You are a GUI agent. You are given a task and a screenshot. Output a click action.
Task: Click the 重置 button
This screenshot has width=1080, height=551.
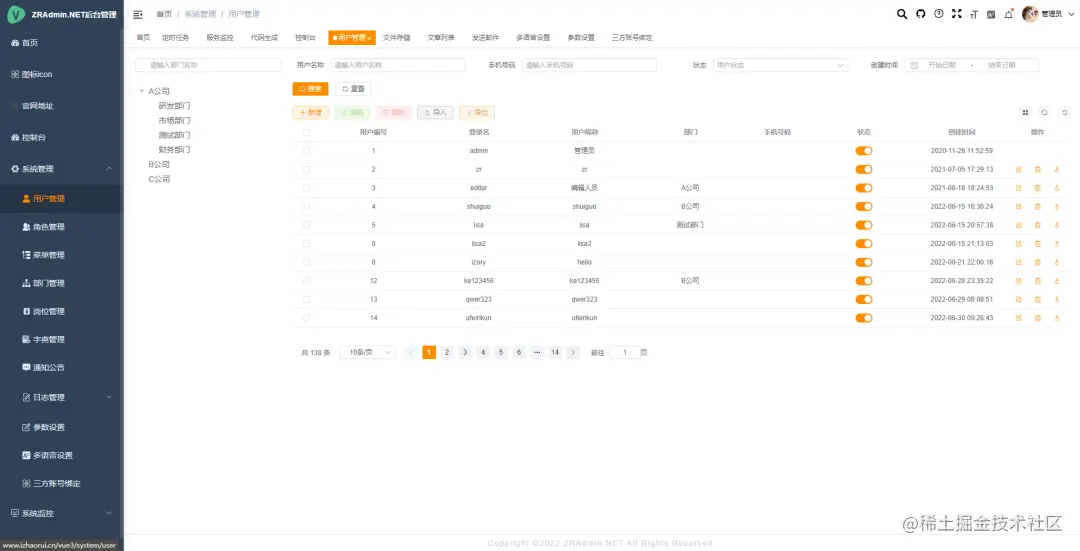click(353, 89)
